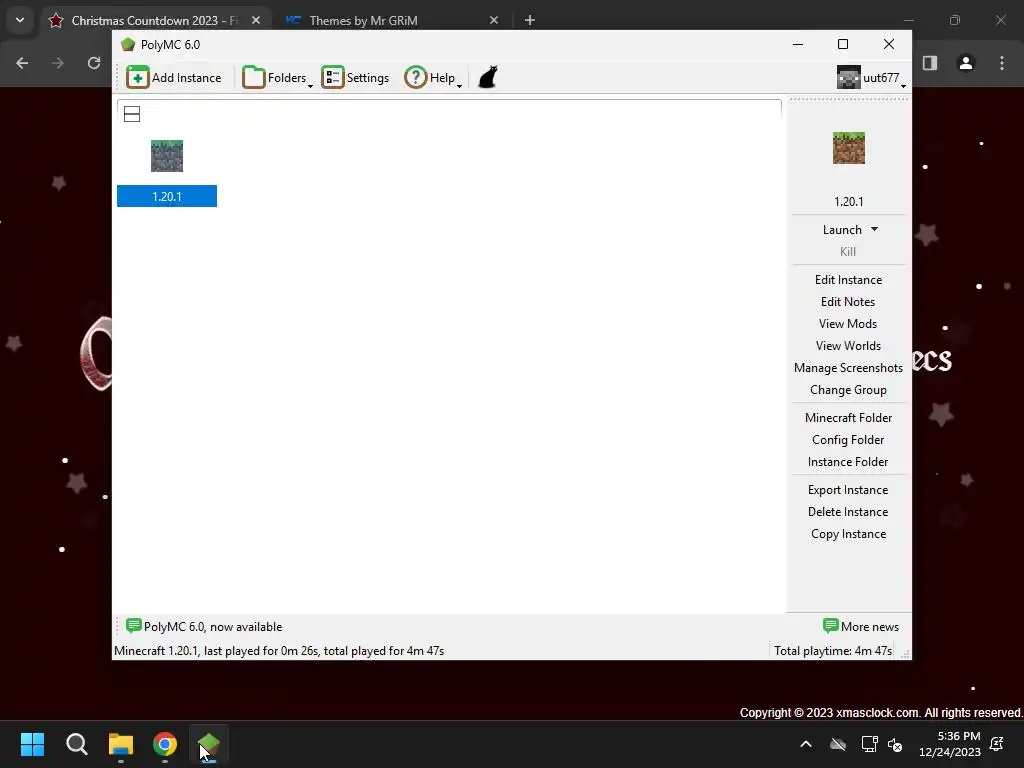Viewport: 1024px width, 768px height.
Task: Click the Add Instance toolbar button
Action: pos(174,78)
